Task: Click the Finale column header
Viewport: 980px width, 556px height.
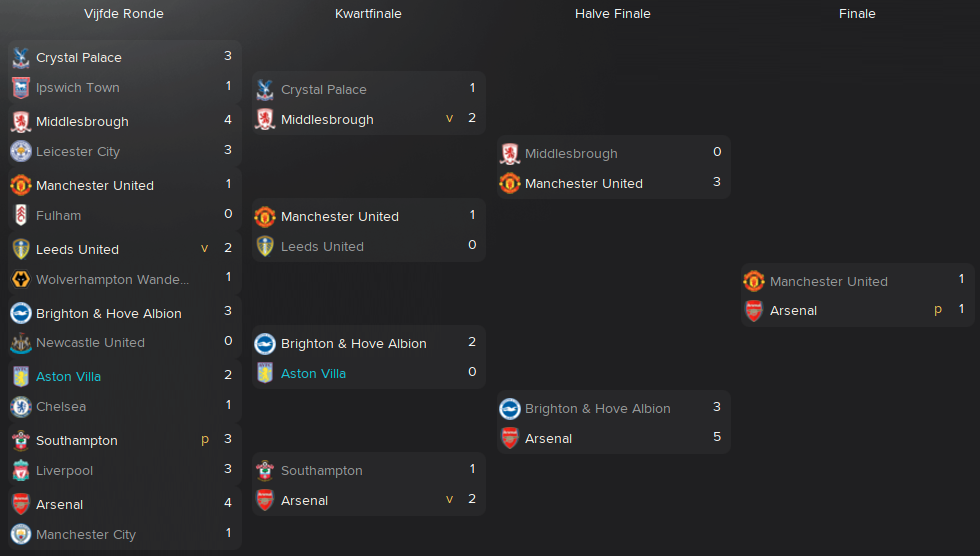Action: 857,14
